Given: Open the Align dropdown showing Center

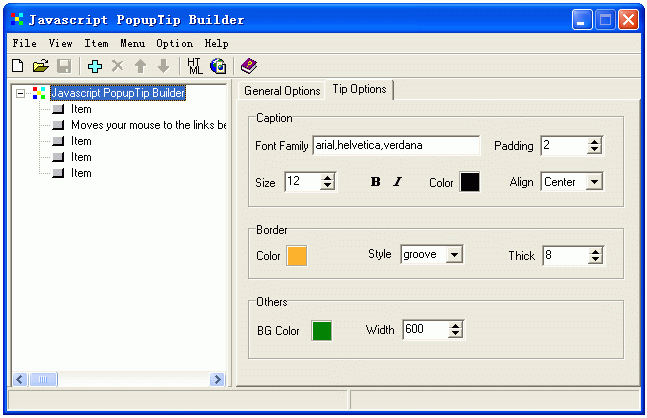Looking at the screenshot, I should point(594,182).
